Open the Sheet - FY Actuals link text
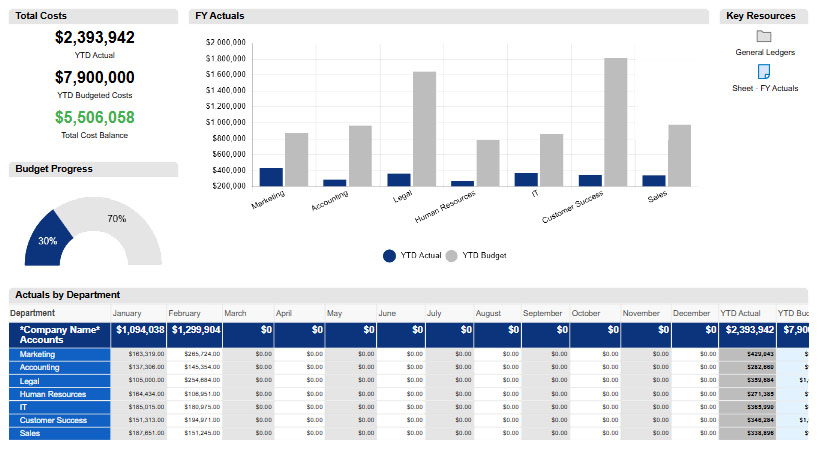Viewport: 819px width, 453px height. [764, 88]
